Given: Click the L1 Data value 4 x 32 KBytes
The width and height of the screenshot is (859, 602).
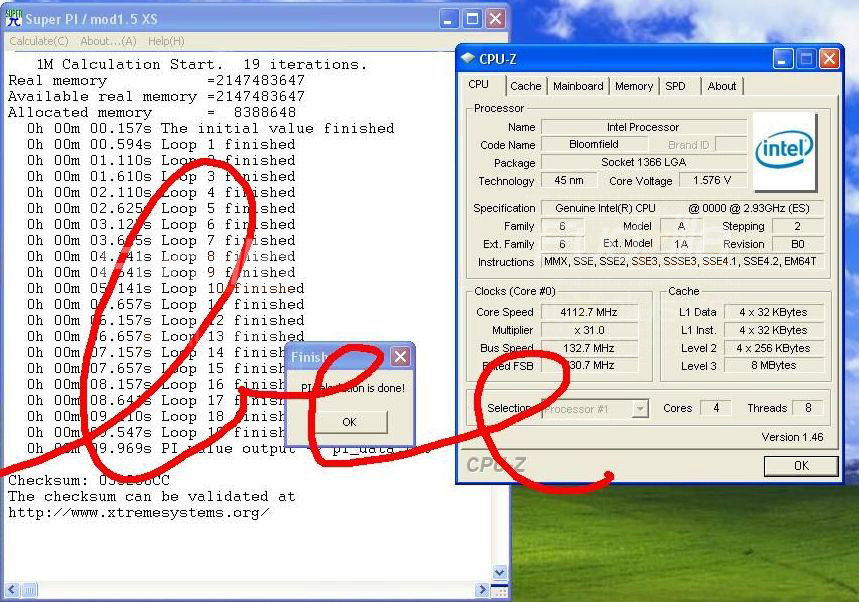Looking at the screenshot, I should coord(774,312).
